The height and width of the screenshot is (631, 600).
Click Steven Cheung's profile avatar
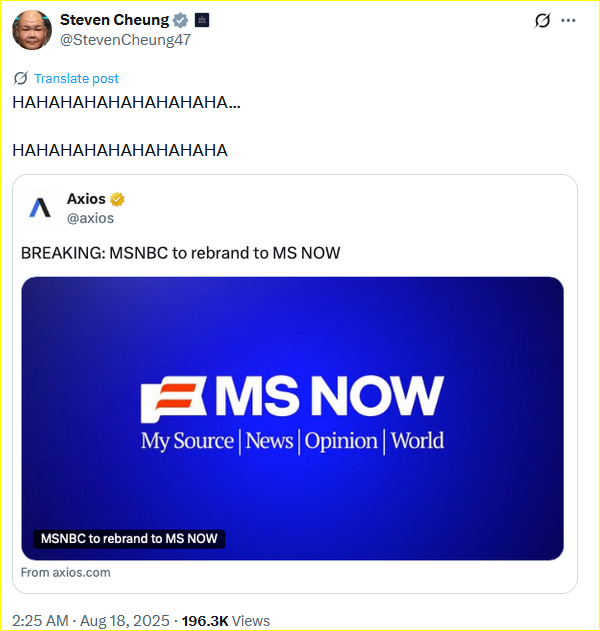click(x=32, y=30)
